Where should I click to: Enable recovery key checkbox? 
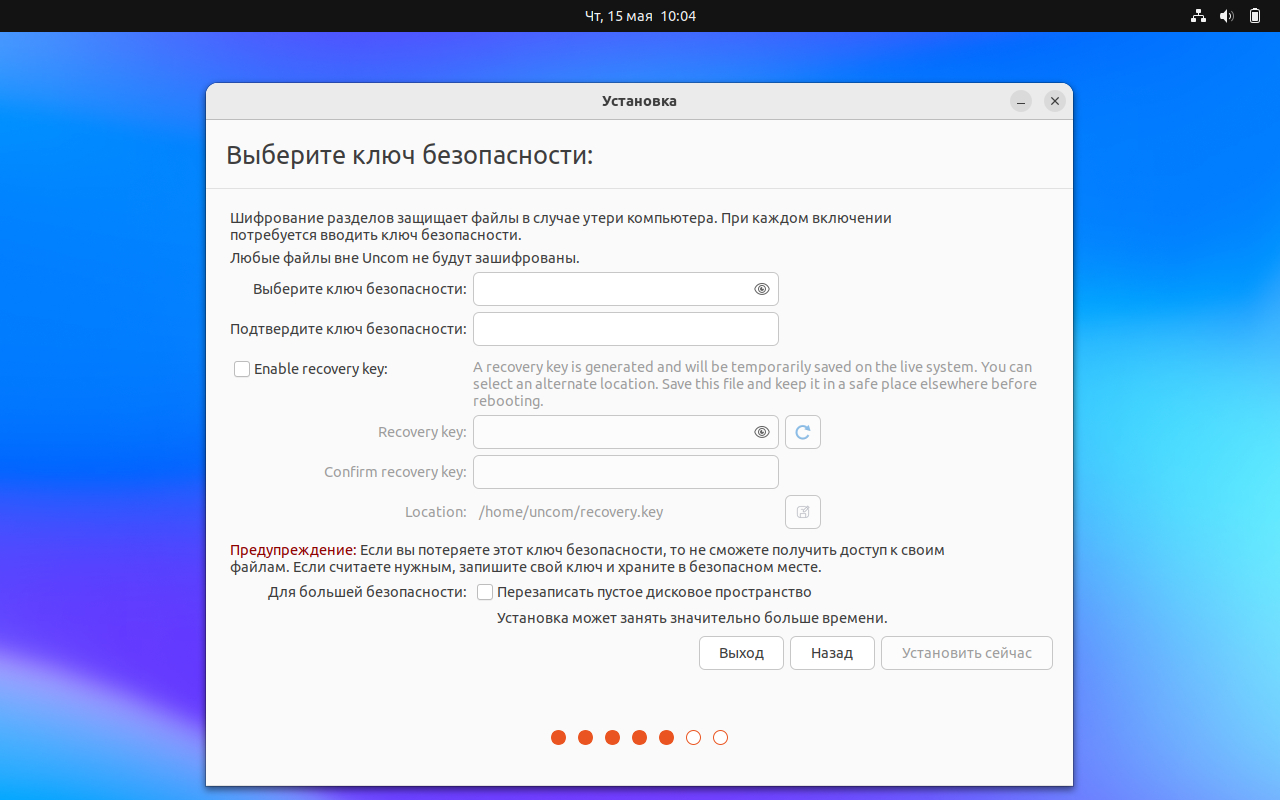242,369
